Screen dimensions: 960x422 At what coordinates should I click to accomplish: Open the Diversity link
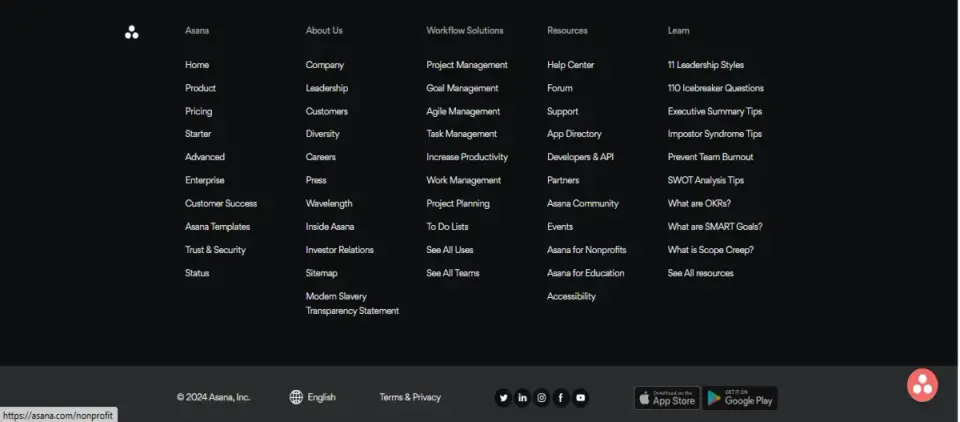click(x=323, y=134)
